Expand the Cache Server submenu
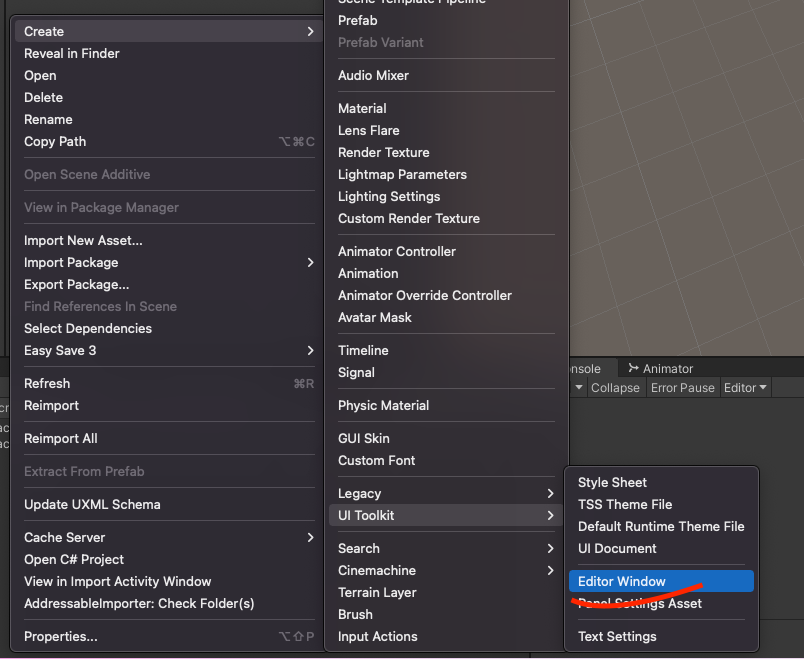The height and width of the screenshot is (659, 804). 168,537
